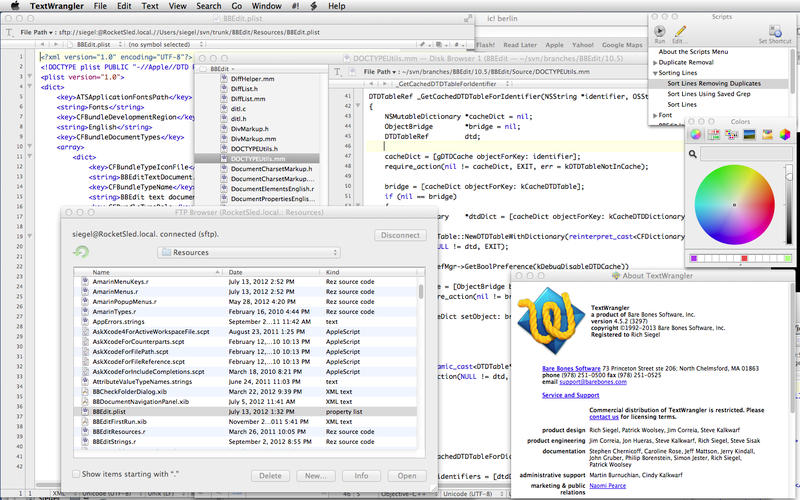
Task: Enable Show items starting with "."
Action: [x=76, y=473]
